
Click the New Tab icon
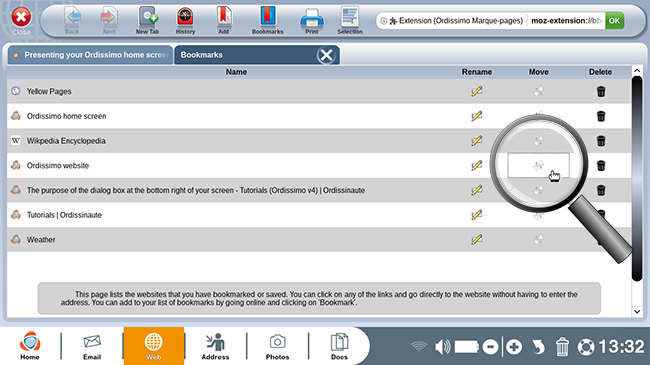coord(148,20)
